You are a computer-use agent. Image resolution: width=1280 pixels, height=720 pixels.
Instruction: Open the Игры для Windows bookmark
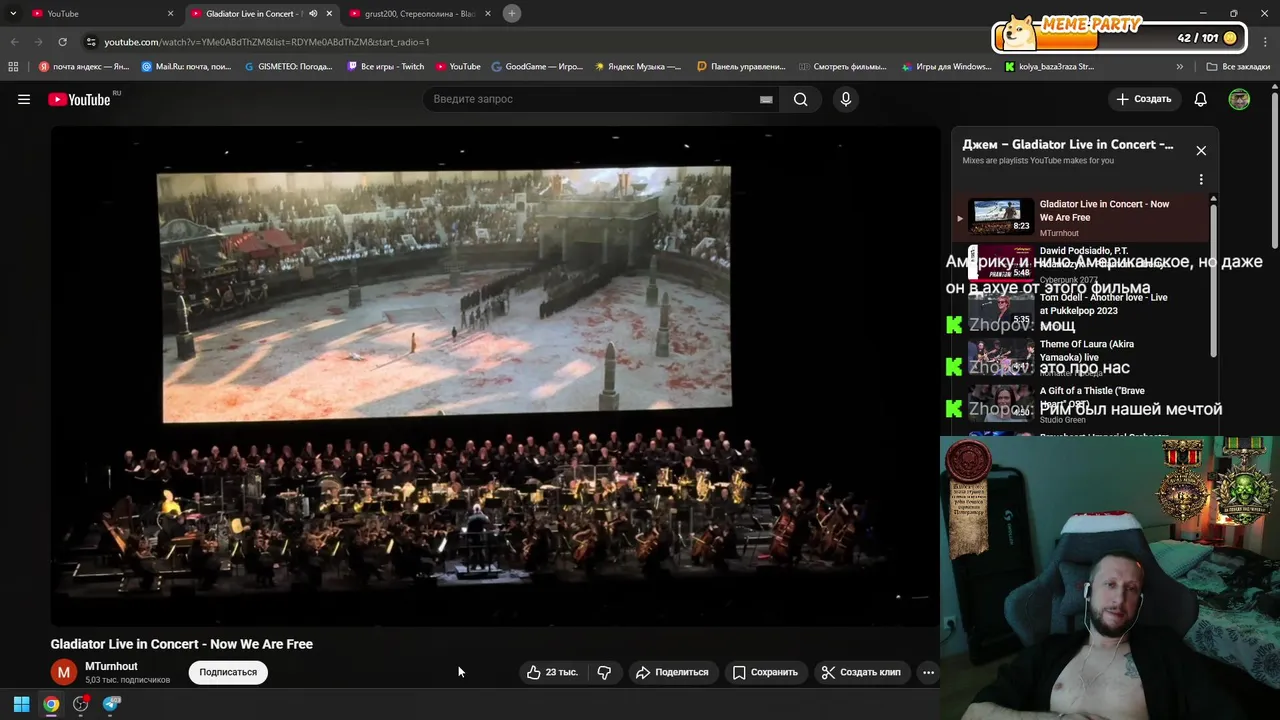(946, 67)
